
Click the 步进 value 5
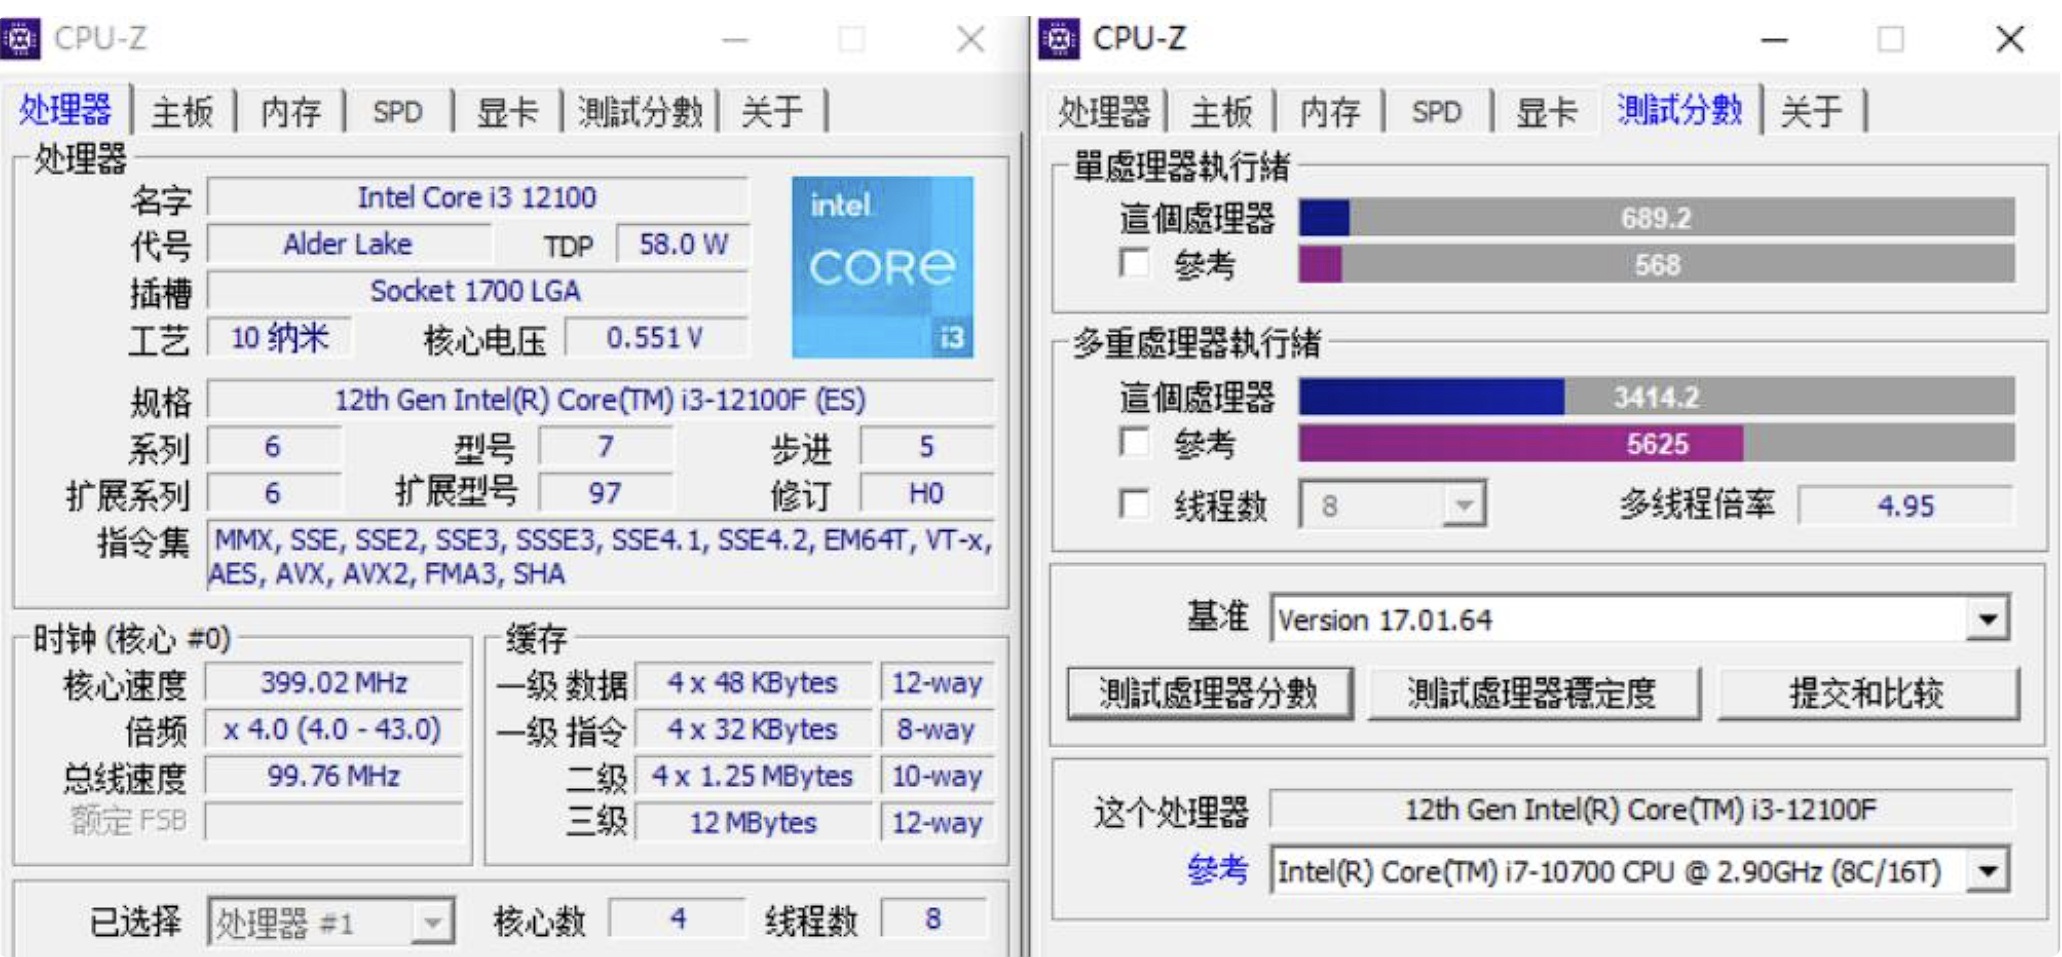click(x=926, y=446)
